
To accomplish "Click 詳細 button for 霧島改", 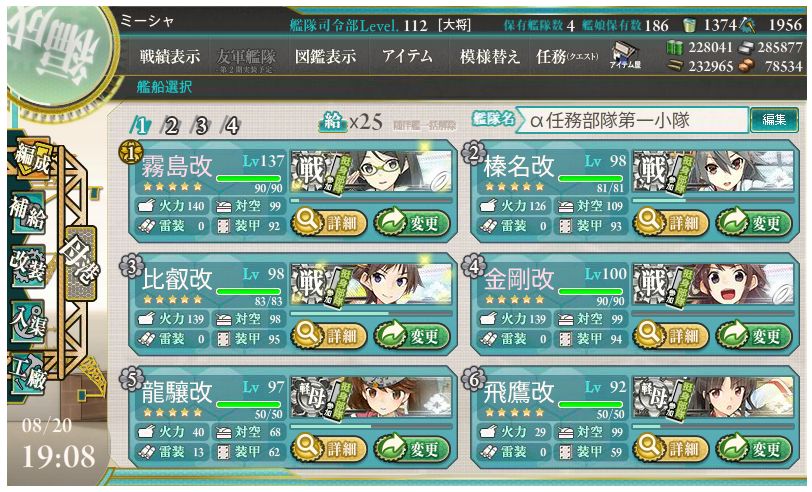I will [x=329, y=223].
